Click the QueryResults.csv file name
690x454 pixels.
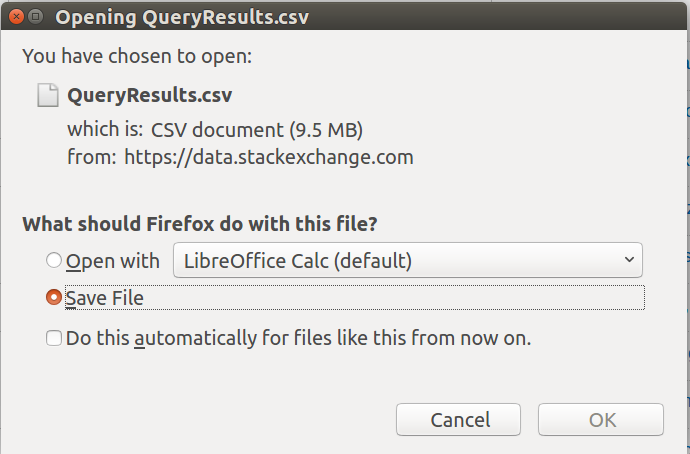[x=149, y=96]
